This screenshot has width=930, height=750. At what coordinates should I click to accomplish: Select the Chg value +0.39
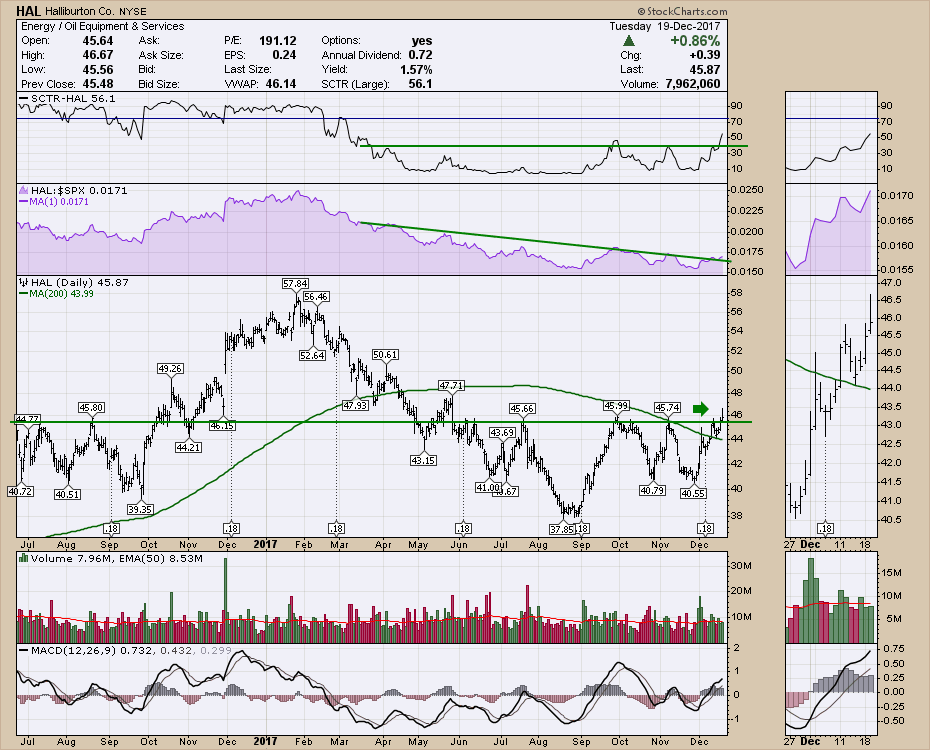coord(705,55)
